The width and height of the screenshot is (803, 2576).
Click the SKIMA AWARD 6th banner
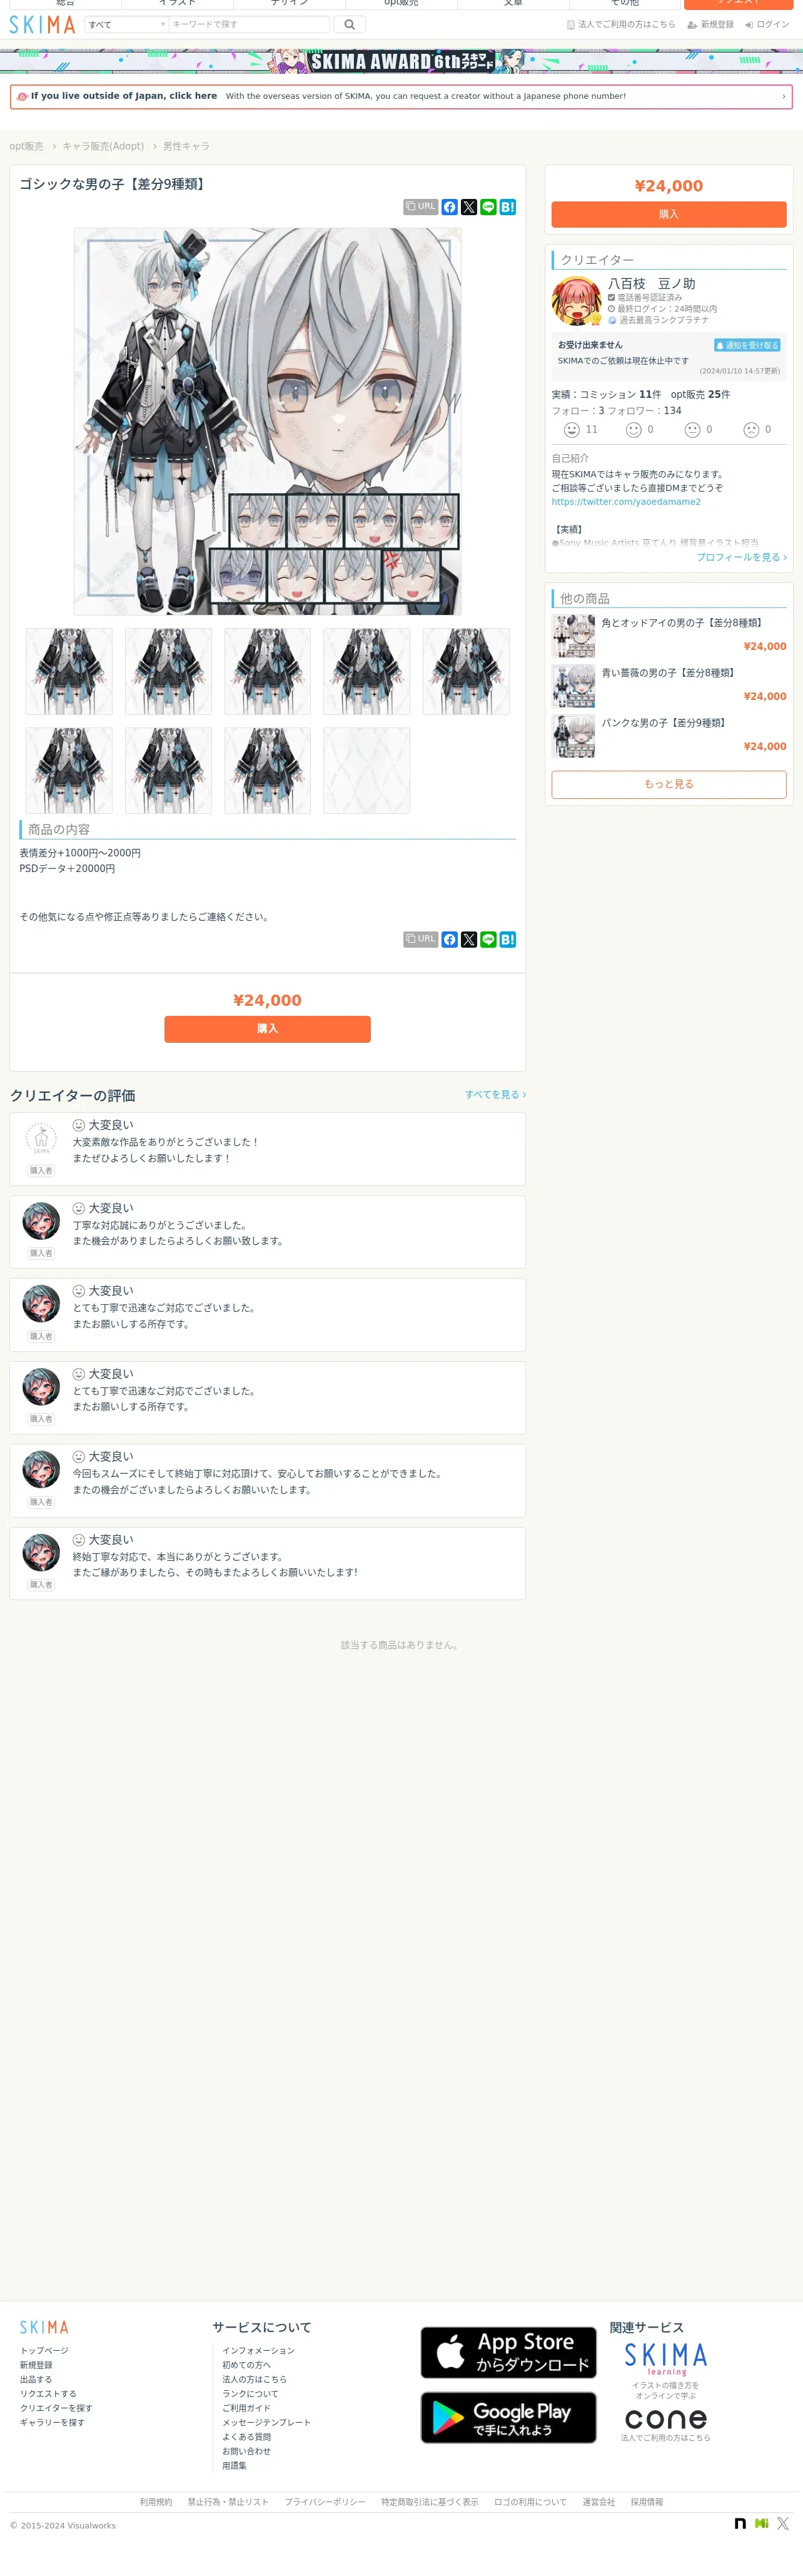(401, 61)
